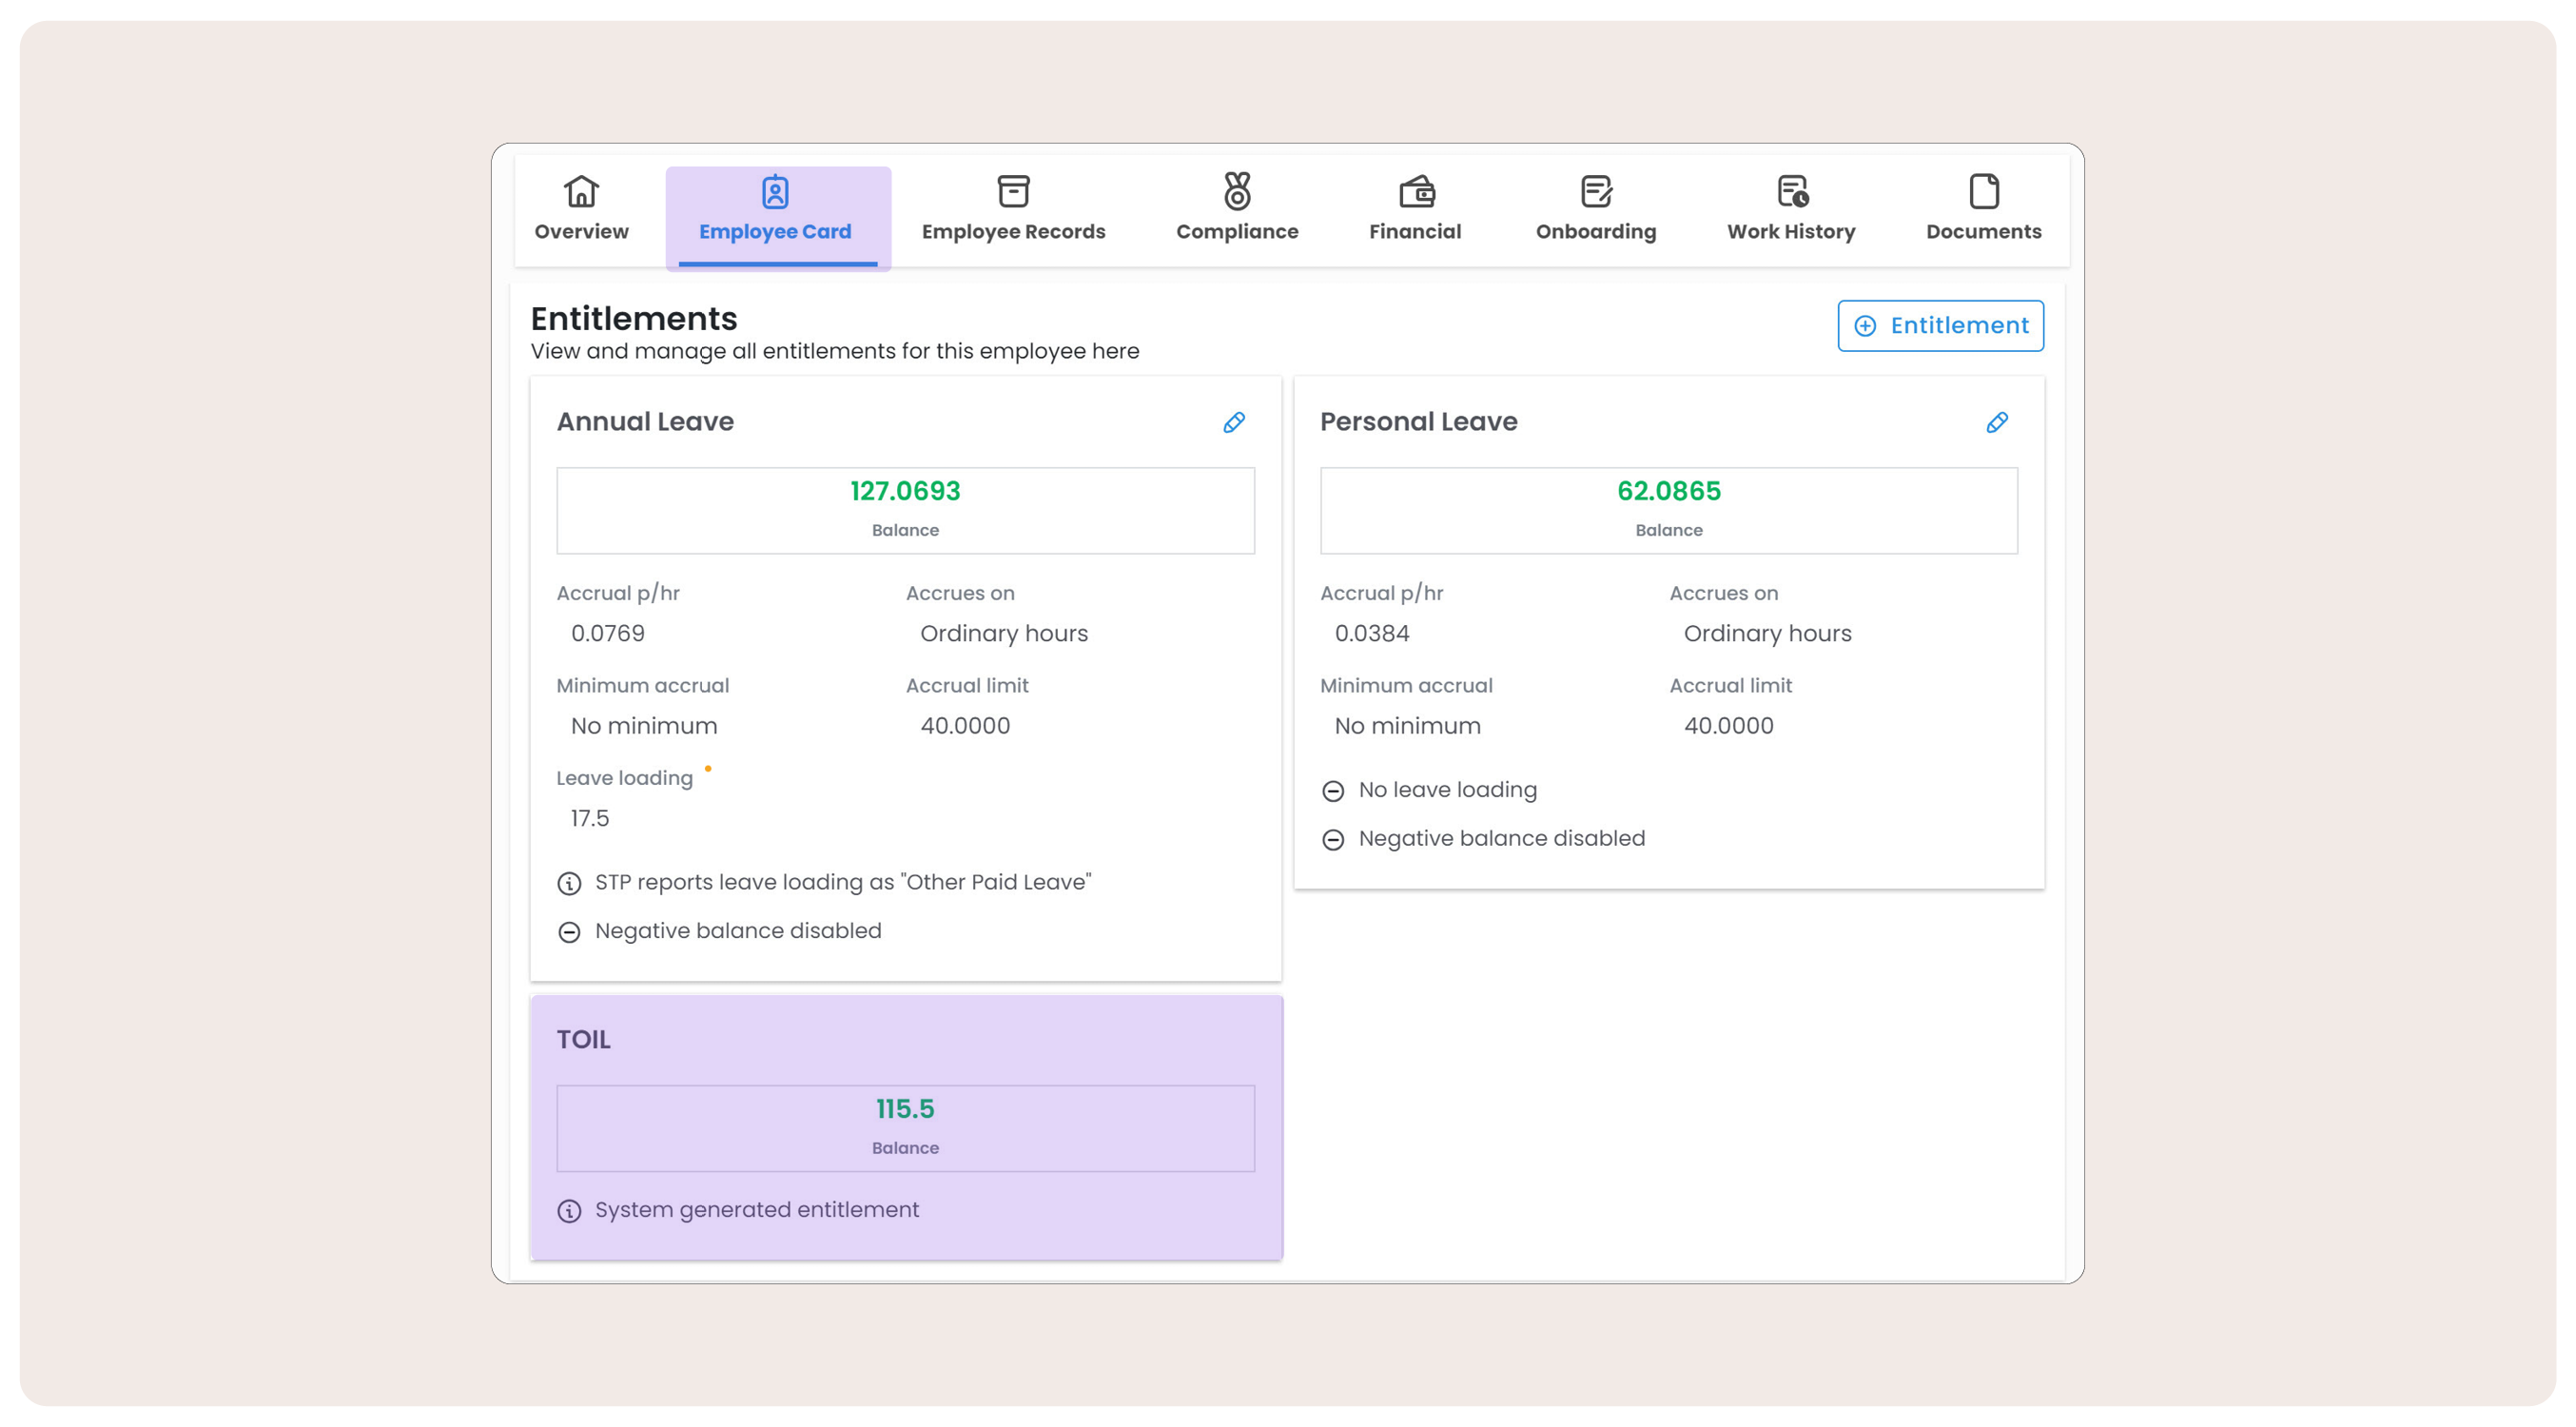Viewport: 2576px width, 1427px height.
Task: Click the Onboarding form-edit icon
Action: click(x=1596, y=191)
